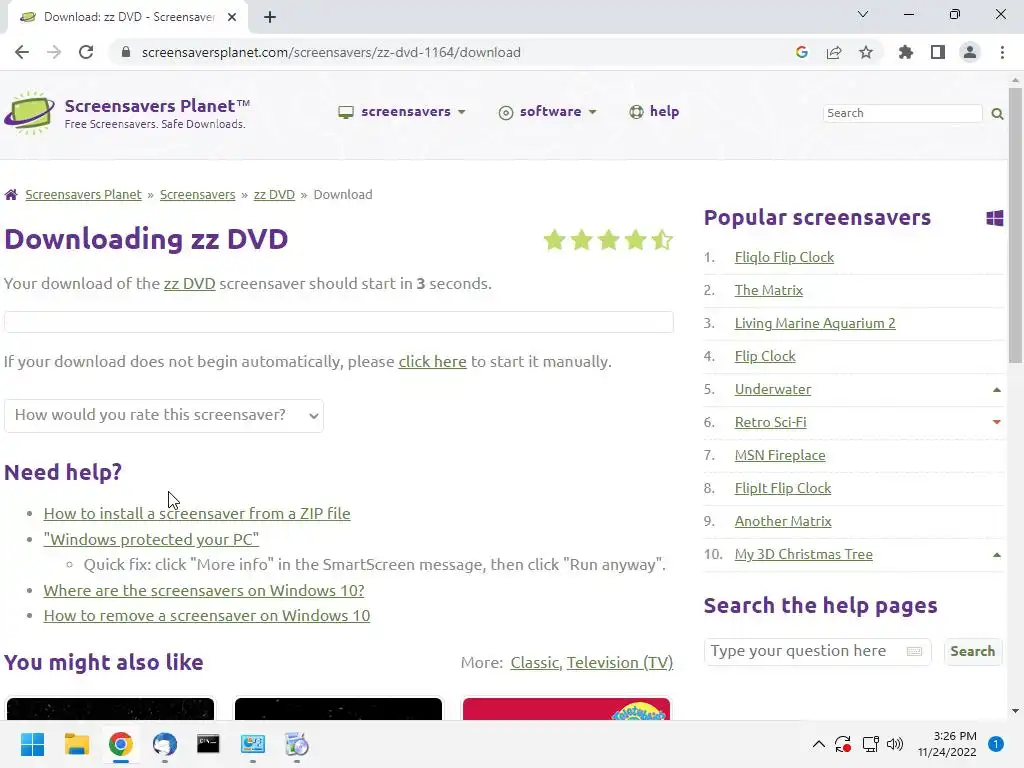
Task: Open the Screensavers breadcrumb link
Action: (197, 195)
